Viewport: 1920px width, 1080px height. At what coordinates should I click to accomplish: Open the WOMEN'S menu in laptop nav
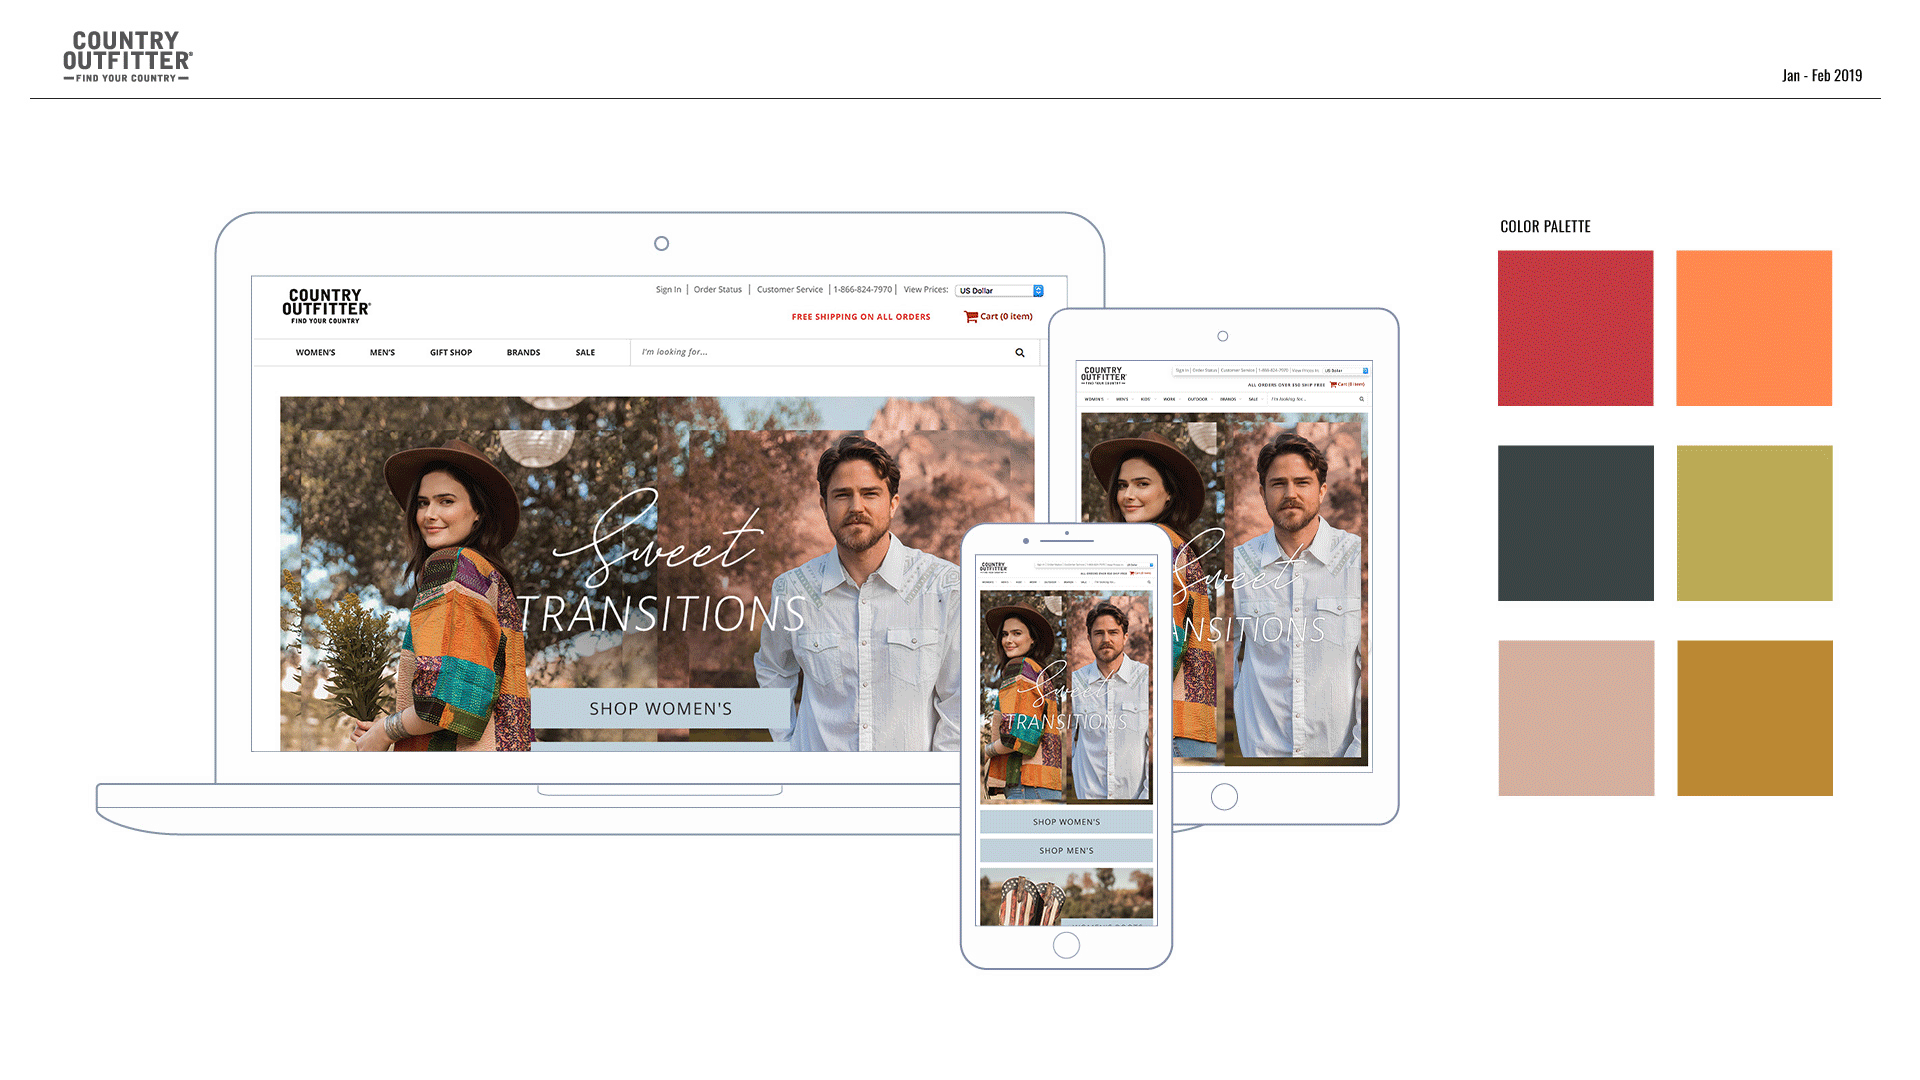pos(315,353)
